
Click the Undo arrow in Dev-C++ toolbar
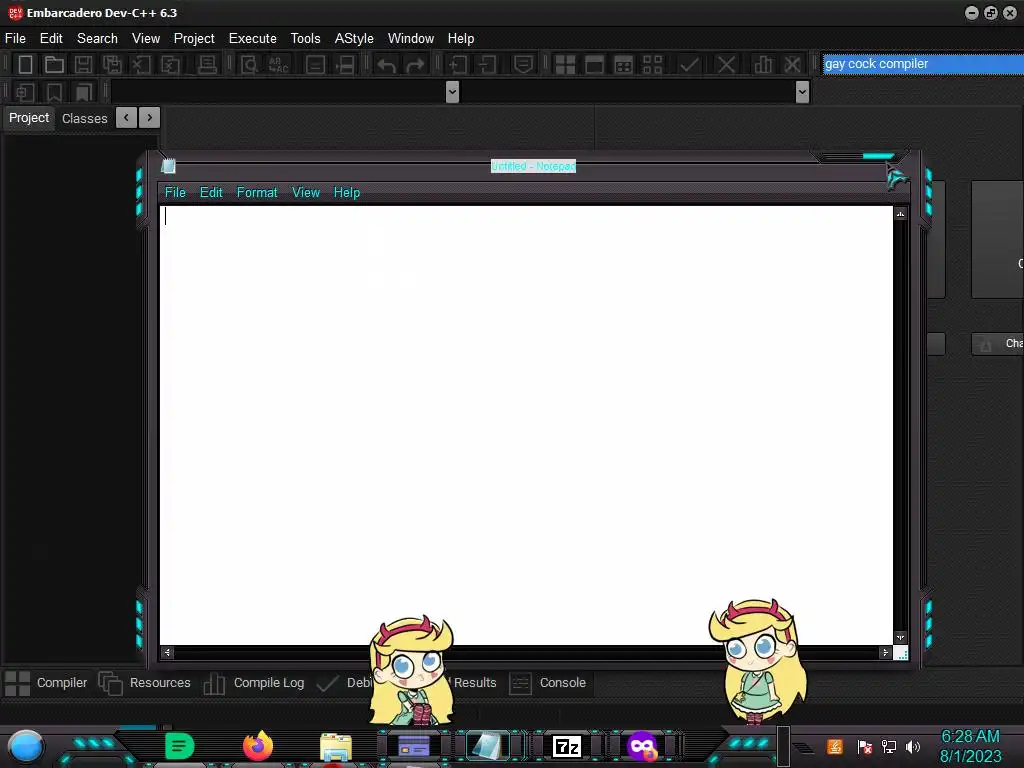pos(386,65)
